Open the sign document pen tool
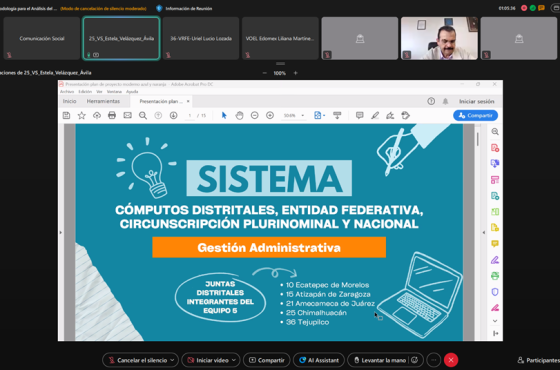The image size is (560, 370). 390,115
